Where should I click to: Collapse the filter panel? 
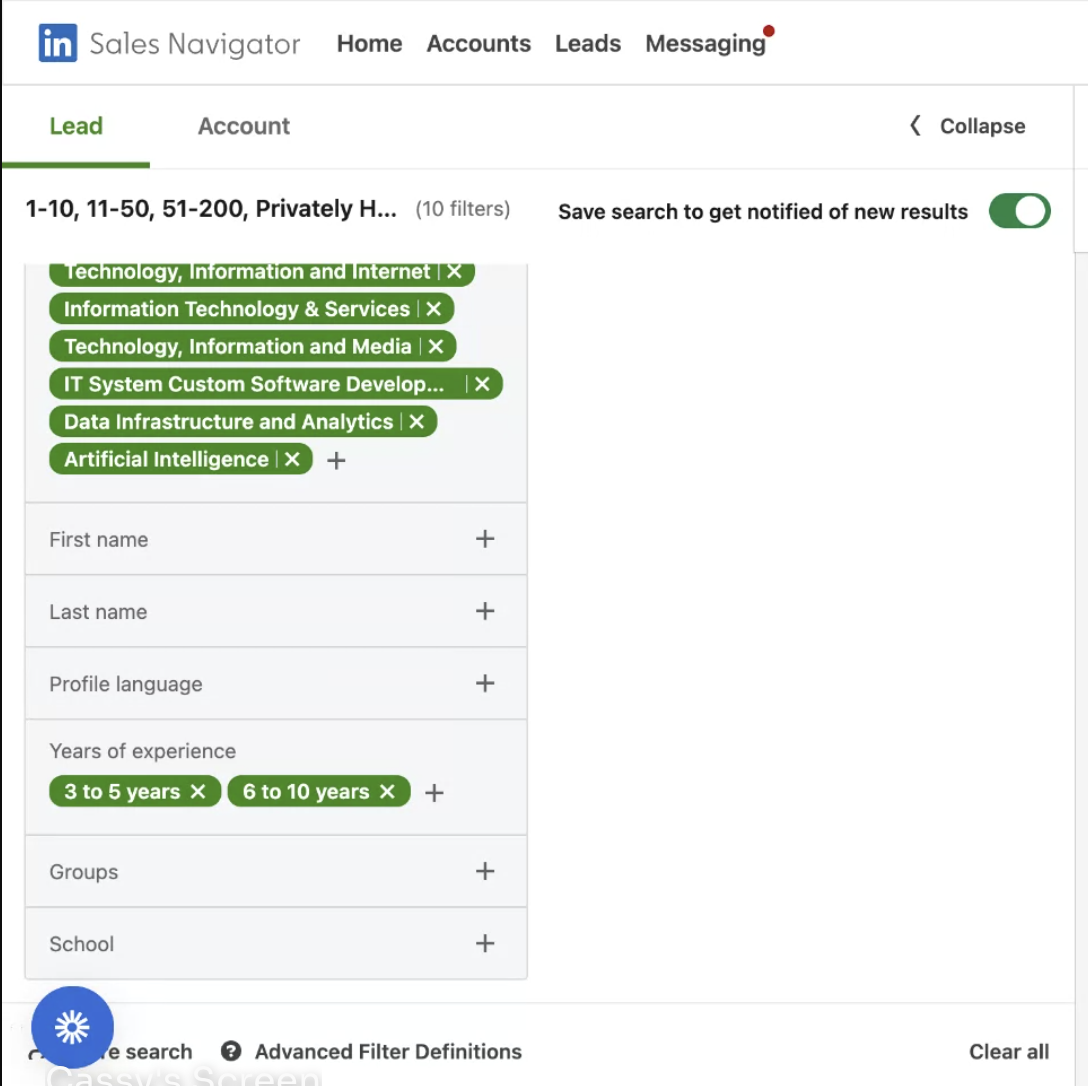[967, 126]
